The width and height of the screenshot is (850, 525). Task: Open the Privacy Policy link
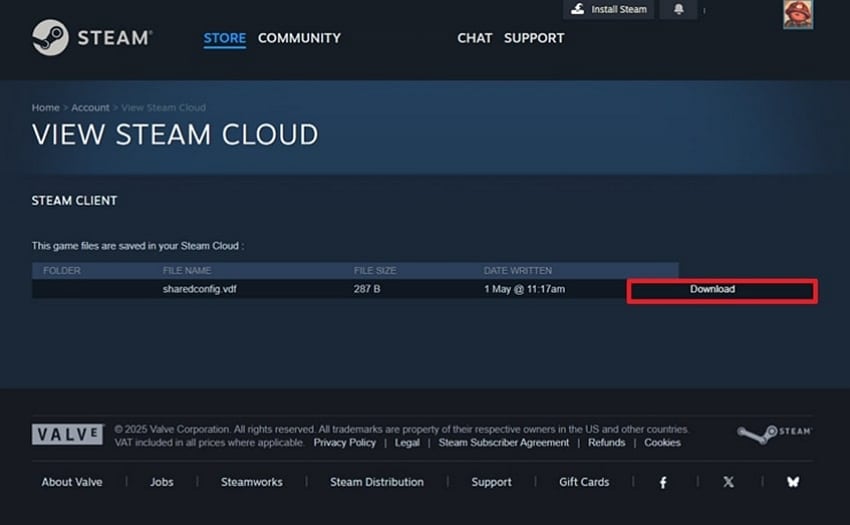(344, 443)
